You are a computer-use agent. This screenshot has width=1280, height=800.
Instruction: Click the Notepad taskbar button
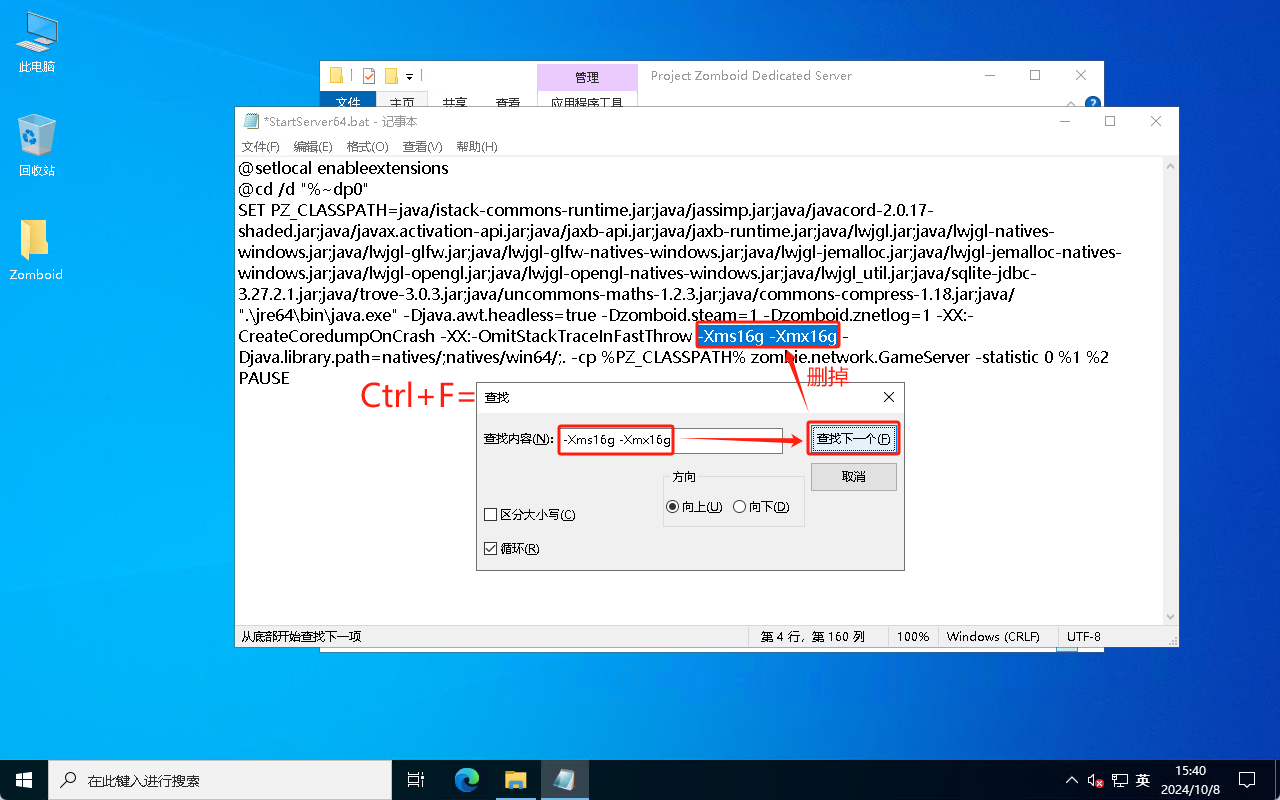[x=564, y=780]
